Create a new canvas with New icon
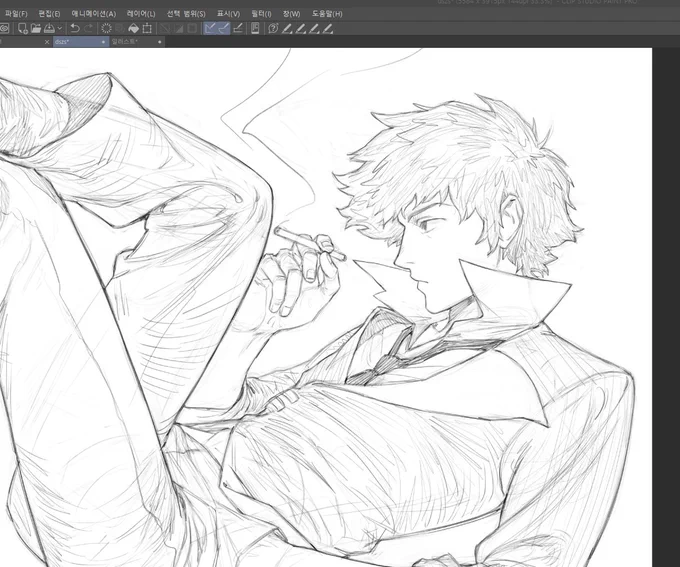 [x=23, y=29]
